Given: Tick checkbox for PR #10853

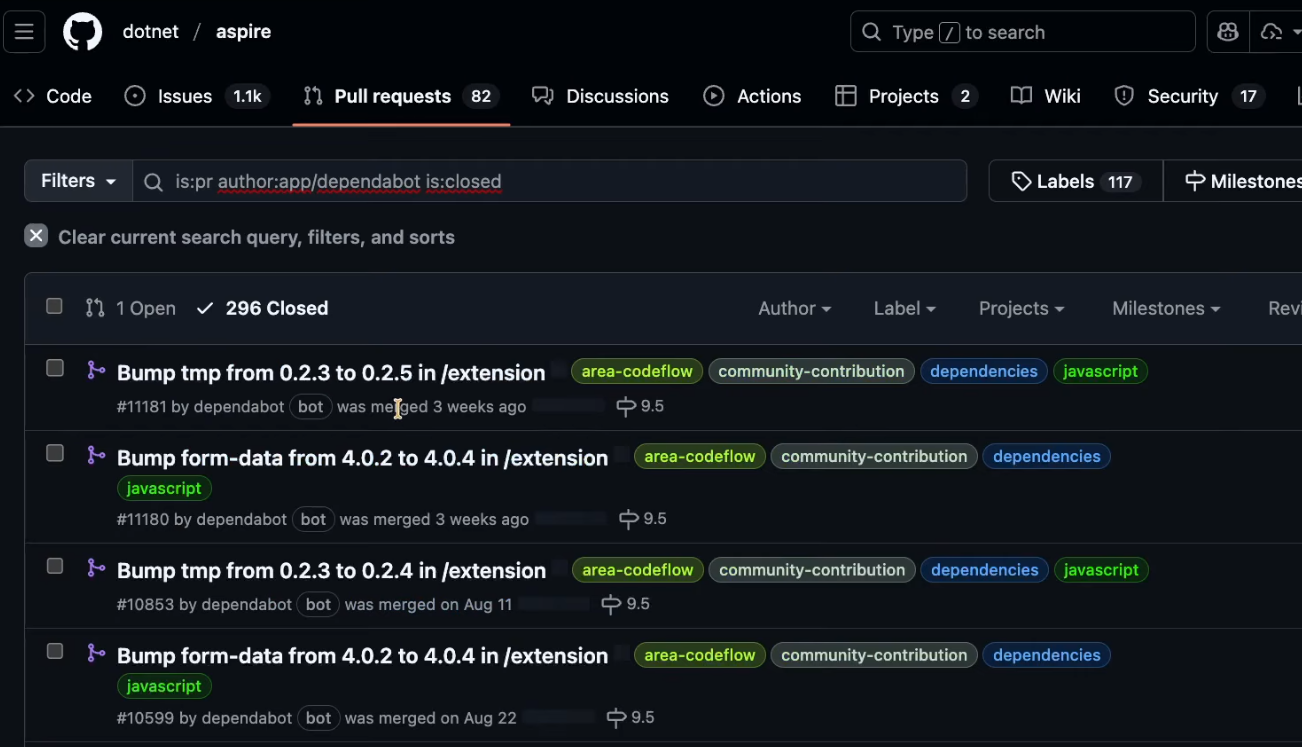Looking at the screenshot, I should tap(55, 566).
